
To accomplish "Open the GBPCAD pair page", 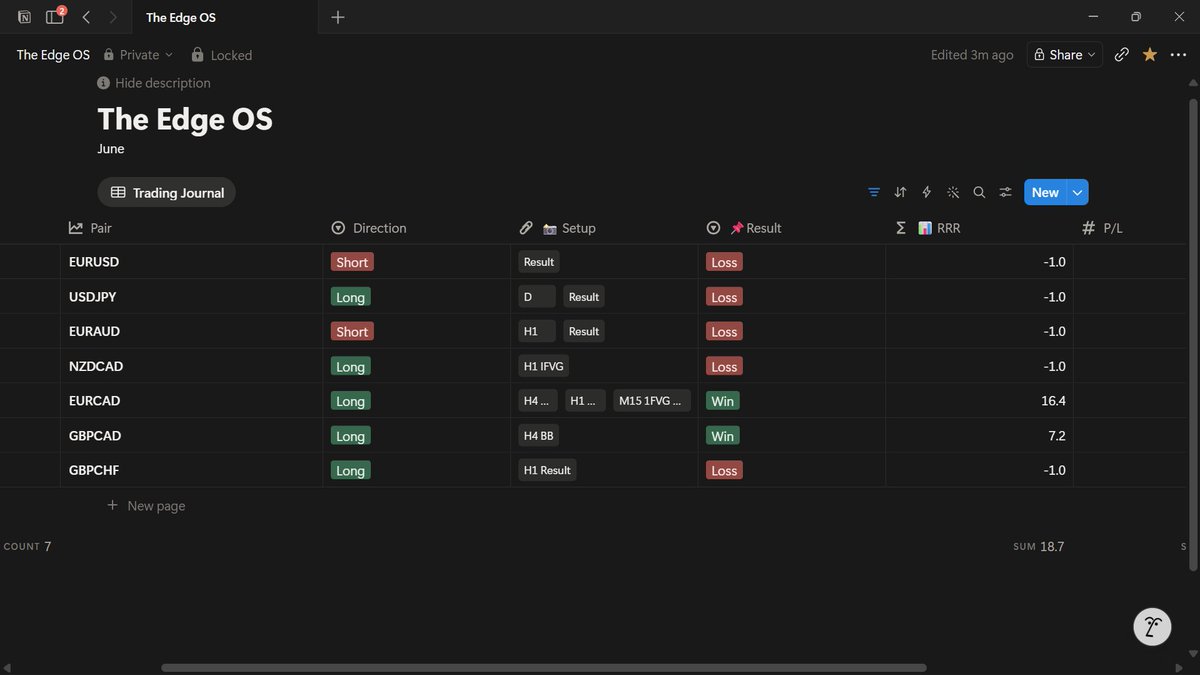I will coord(95,436).
